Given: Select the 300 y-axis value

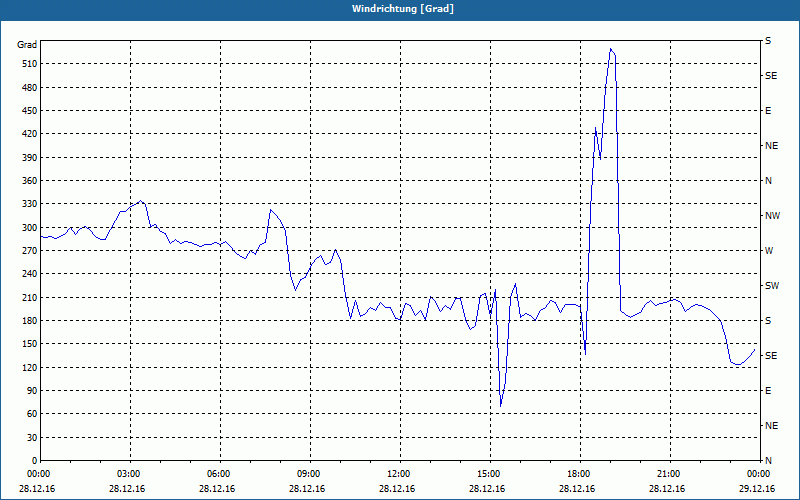Looking at the screenshot, I should click(x=30, y=228).
